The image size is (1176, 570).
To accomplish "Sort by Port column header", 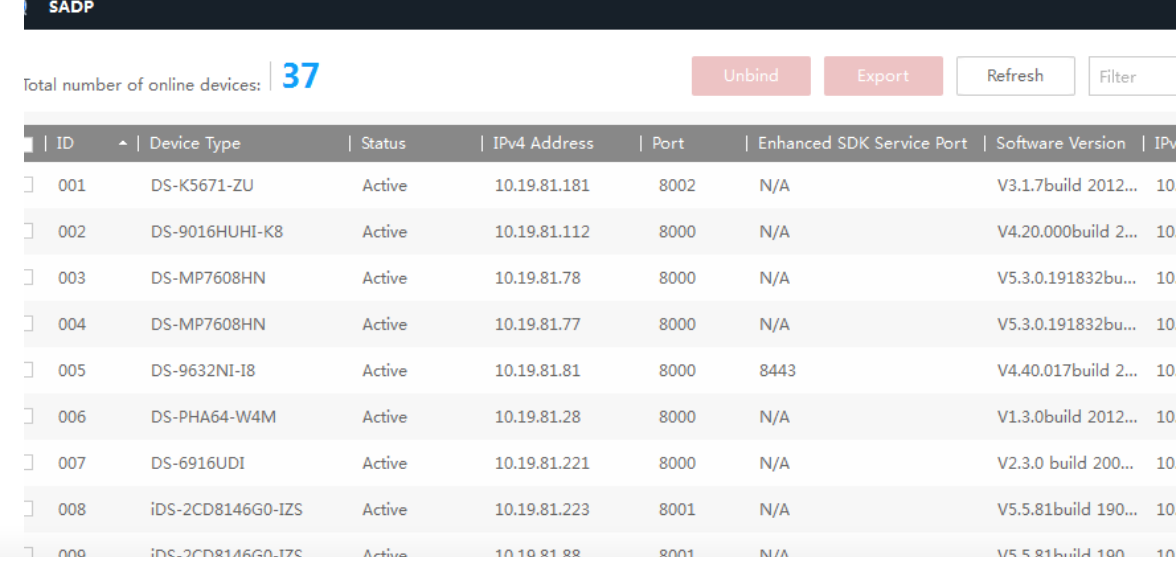I will (x=668, y=143).
